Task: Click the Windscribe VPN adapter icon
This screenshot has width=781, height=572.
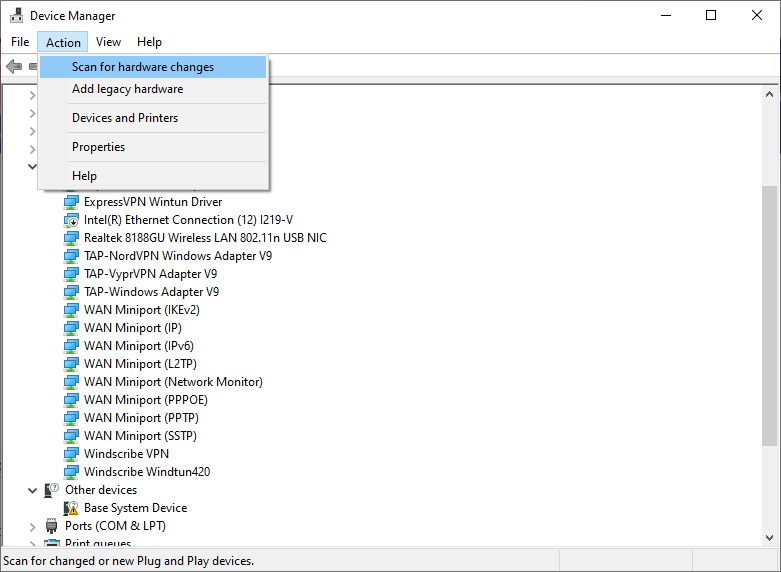Action: [71, 454]
